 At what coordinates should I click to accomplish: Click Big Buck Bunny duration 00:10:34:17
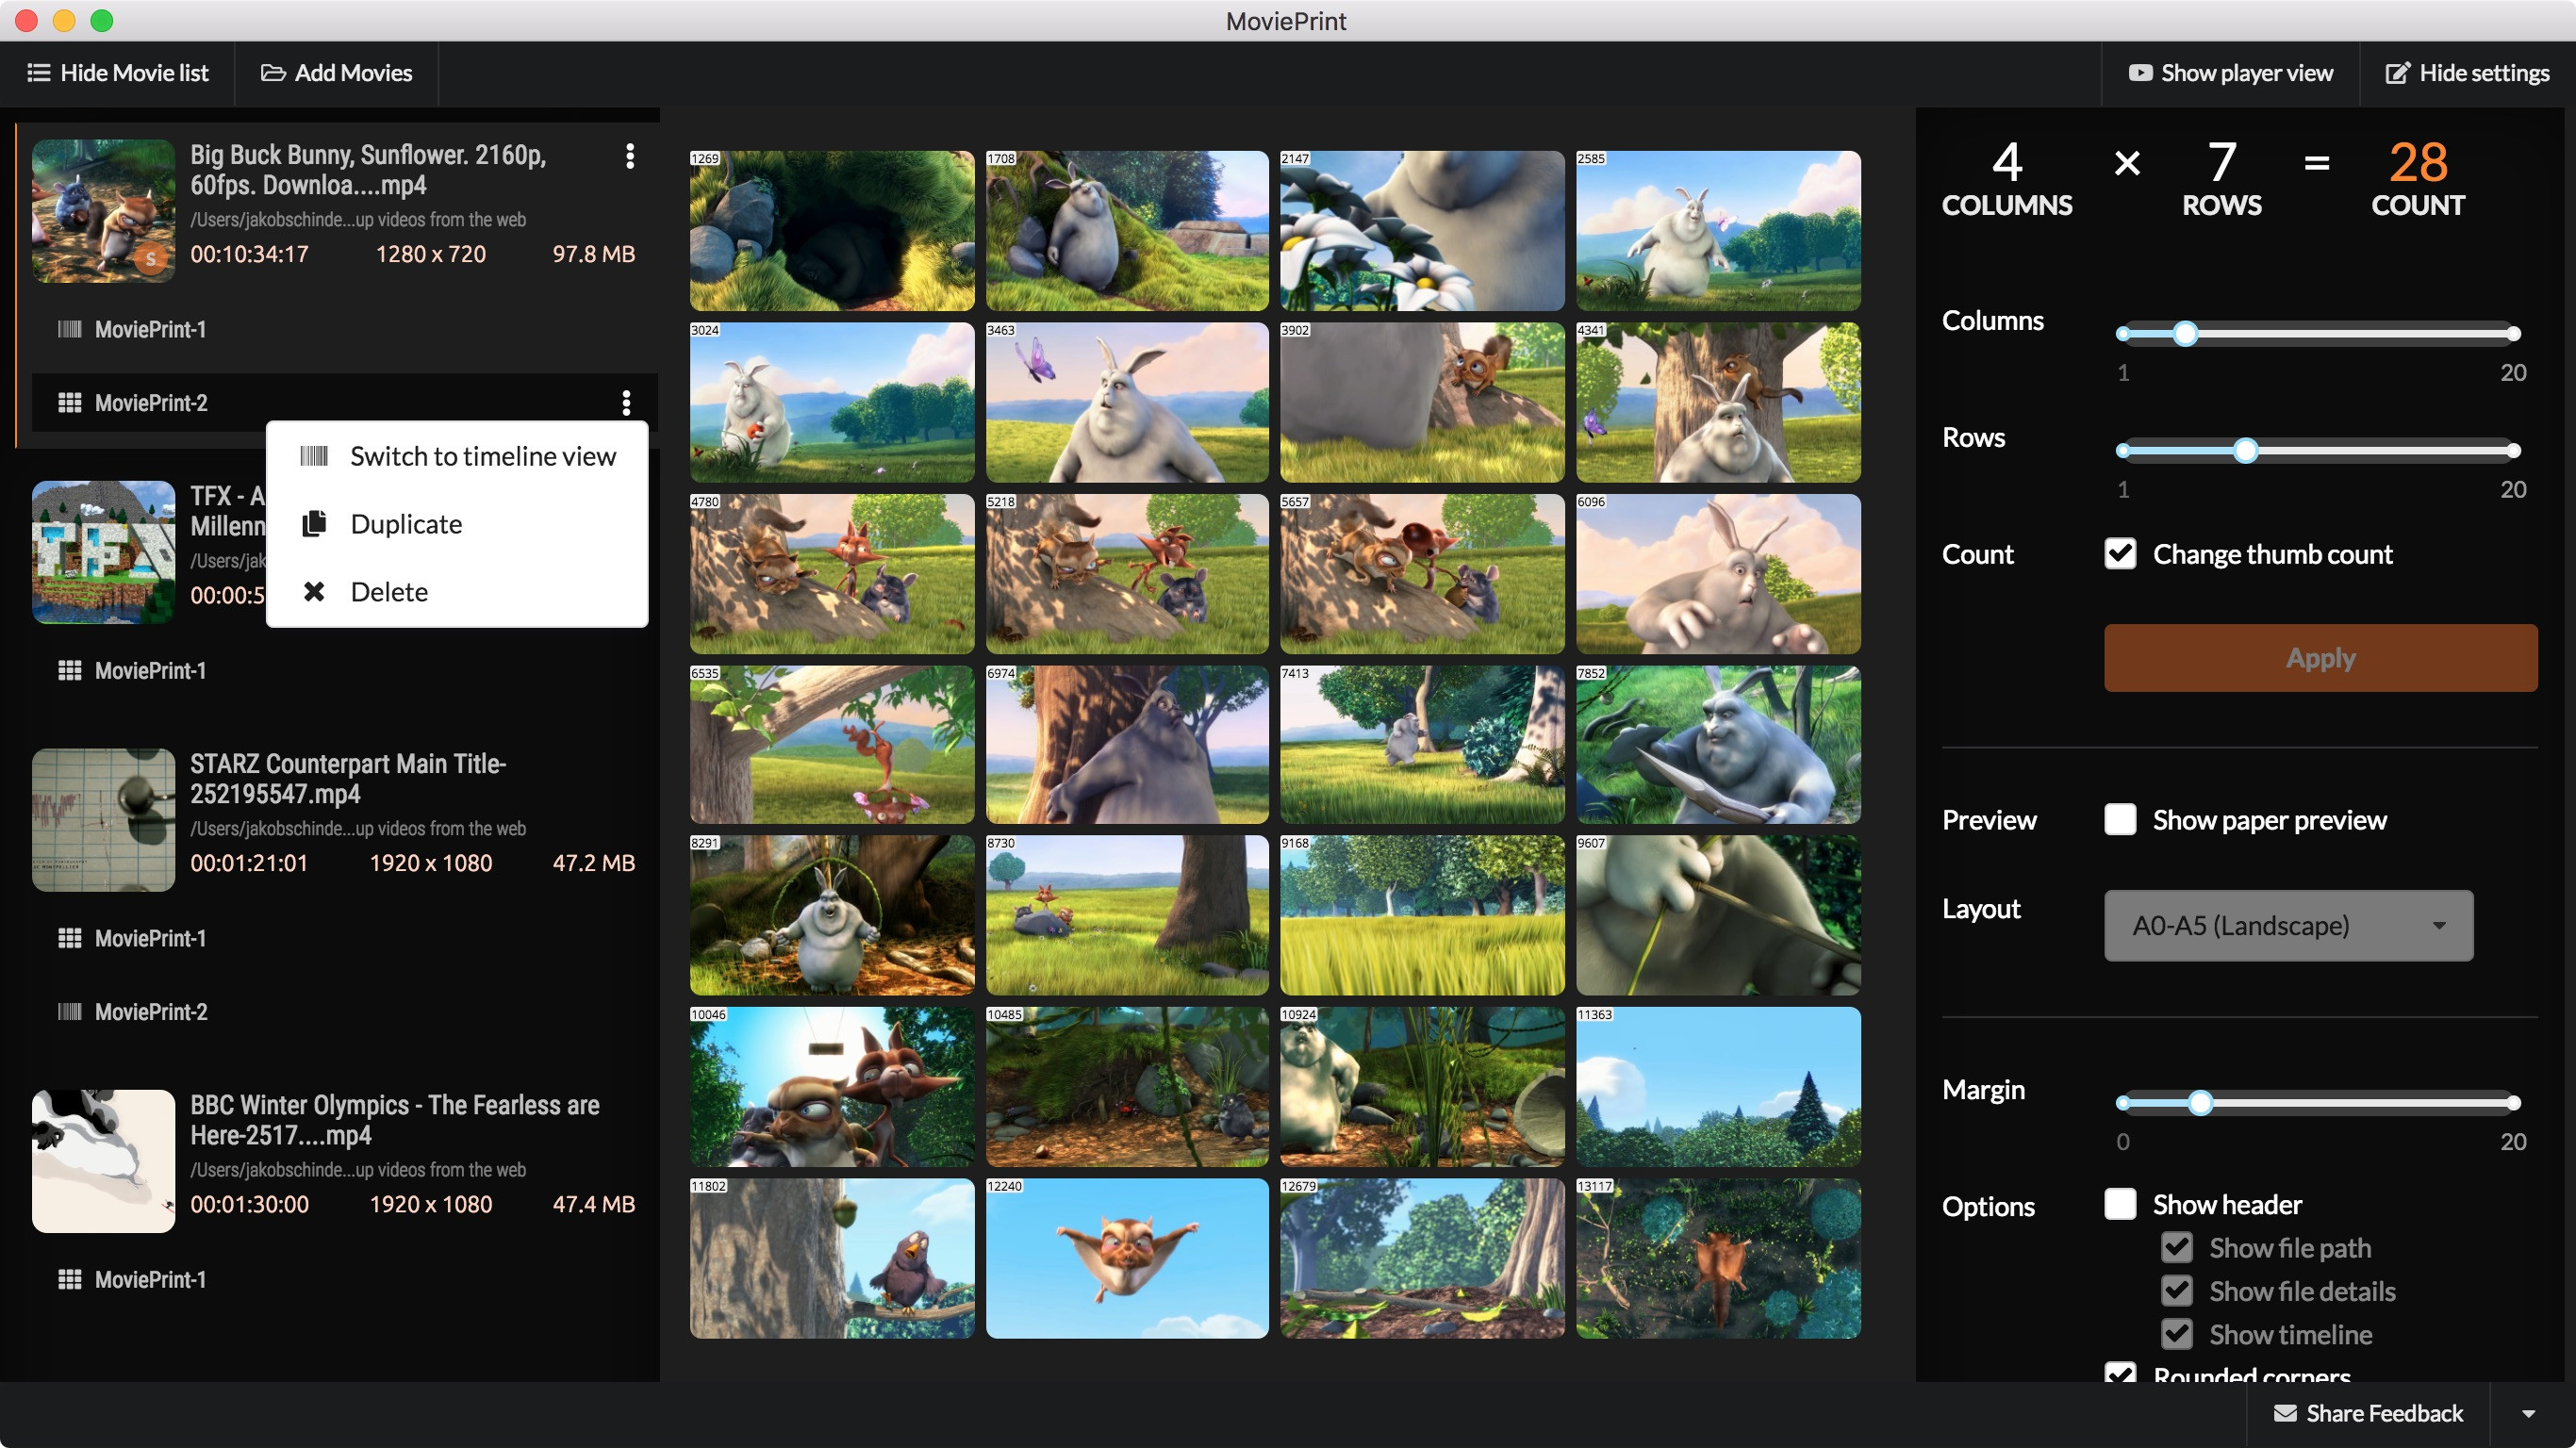249,254
